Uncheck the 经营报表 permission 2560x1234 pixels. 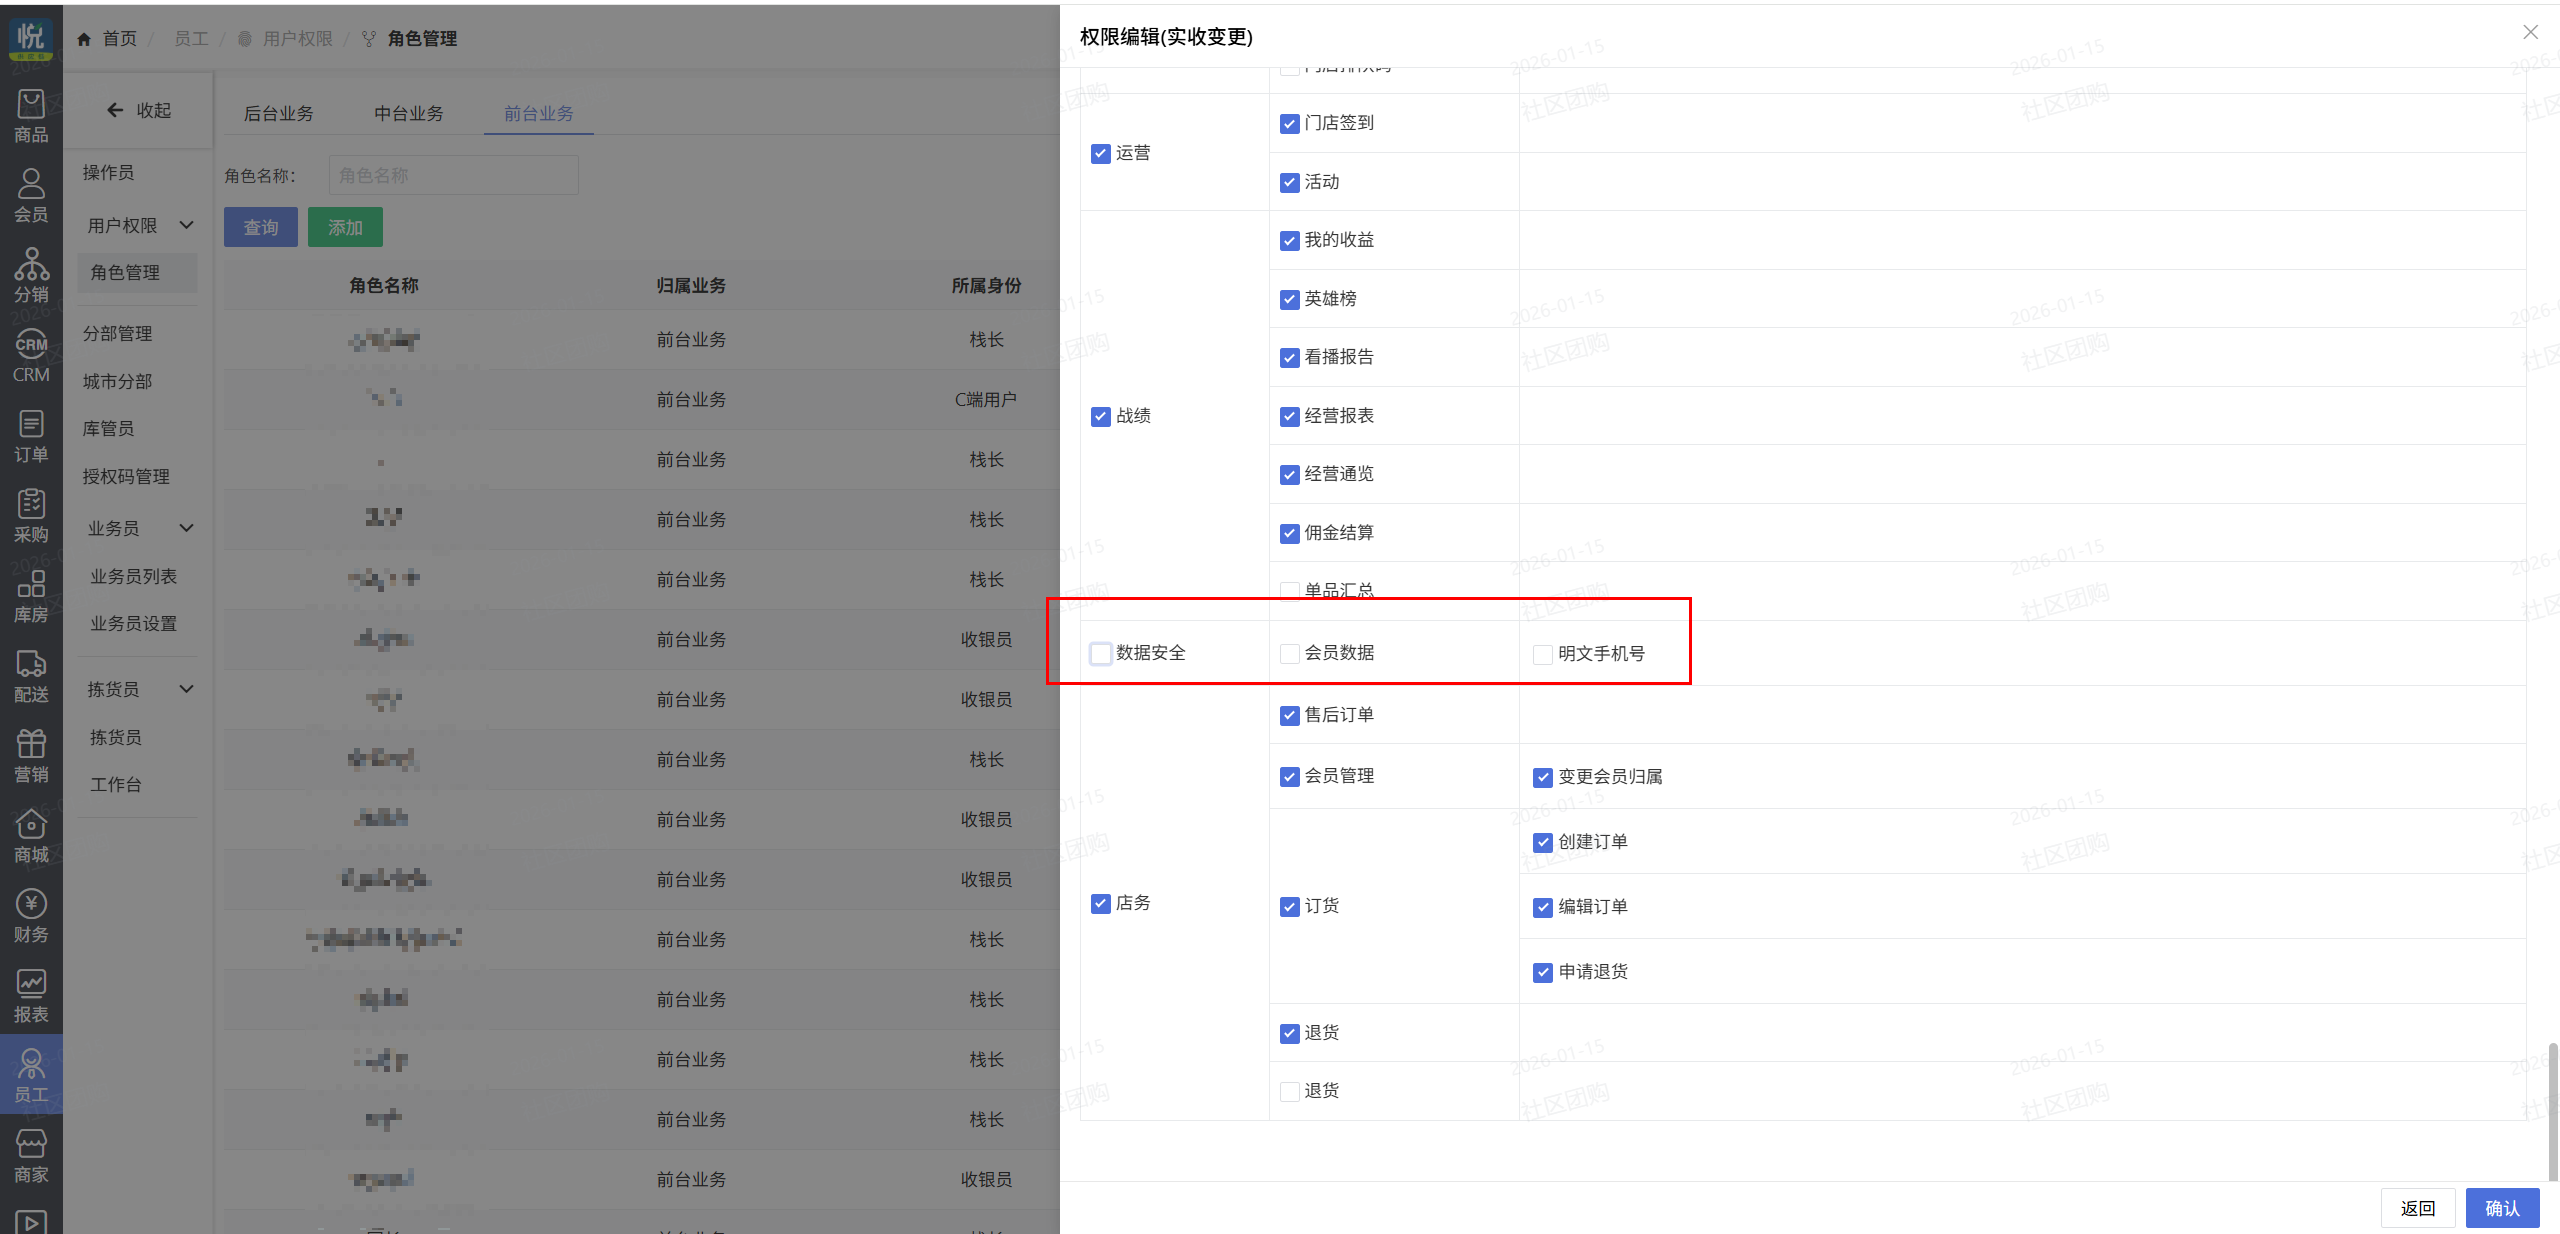tap(1290, 417)
